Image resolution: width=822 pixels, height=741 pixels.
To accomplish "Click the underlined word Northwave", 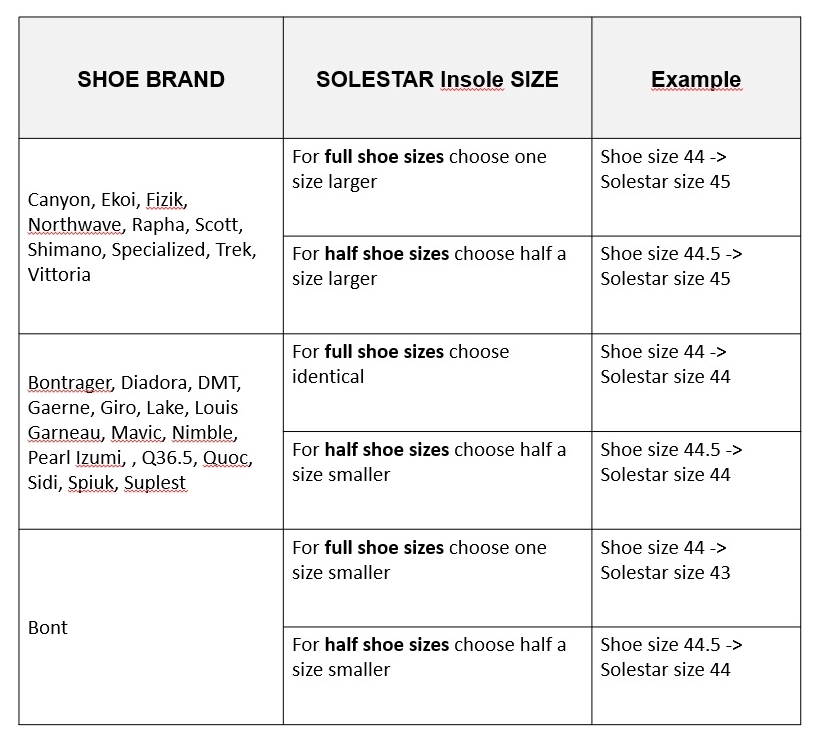I will (x=75, y=224).
